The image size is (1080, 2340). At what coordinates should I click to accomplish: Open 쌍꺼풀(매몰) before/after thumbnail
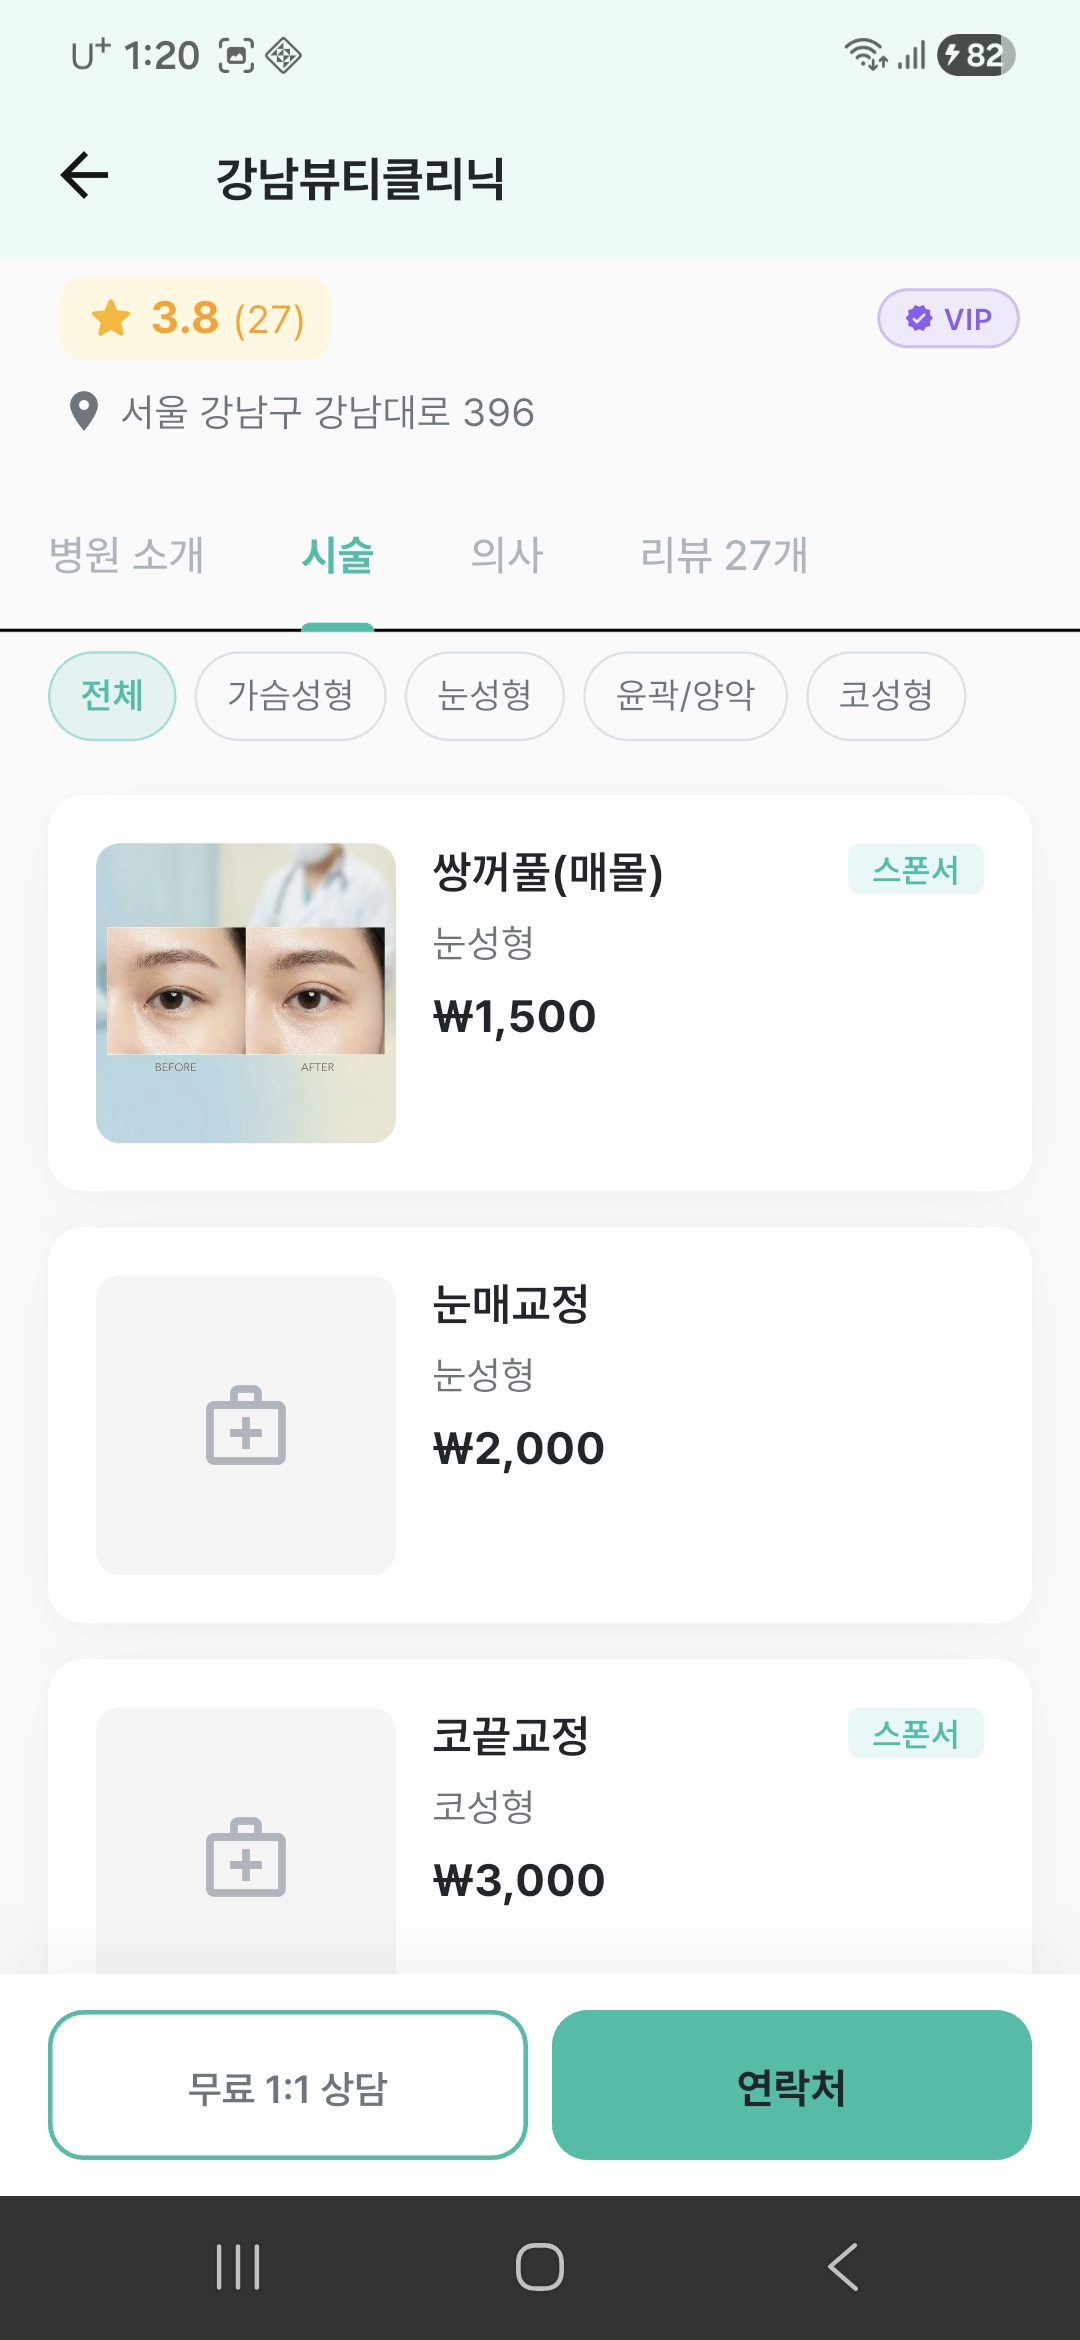click(246, 993)
